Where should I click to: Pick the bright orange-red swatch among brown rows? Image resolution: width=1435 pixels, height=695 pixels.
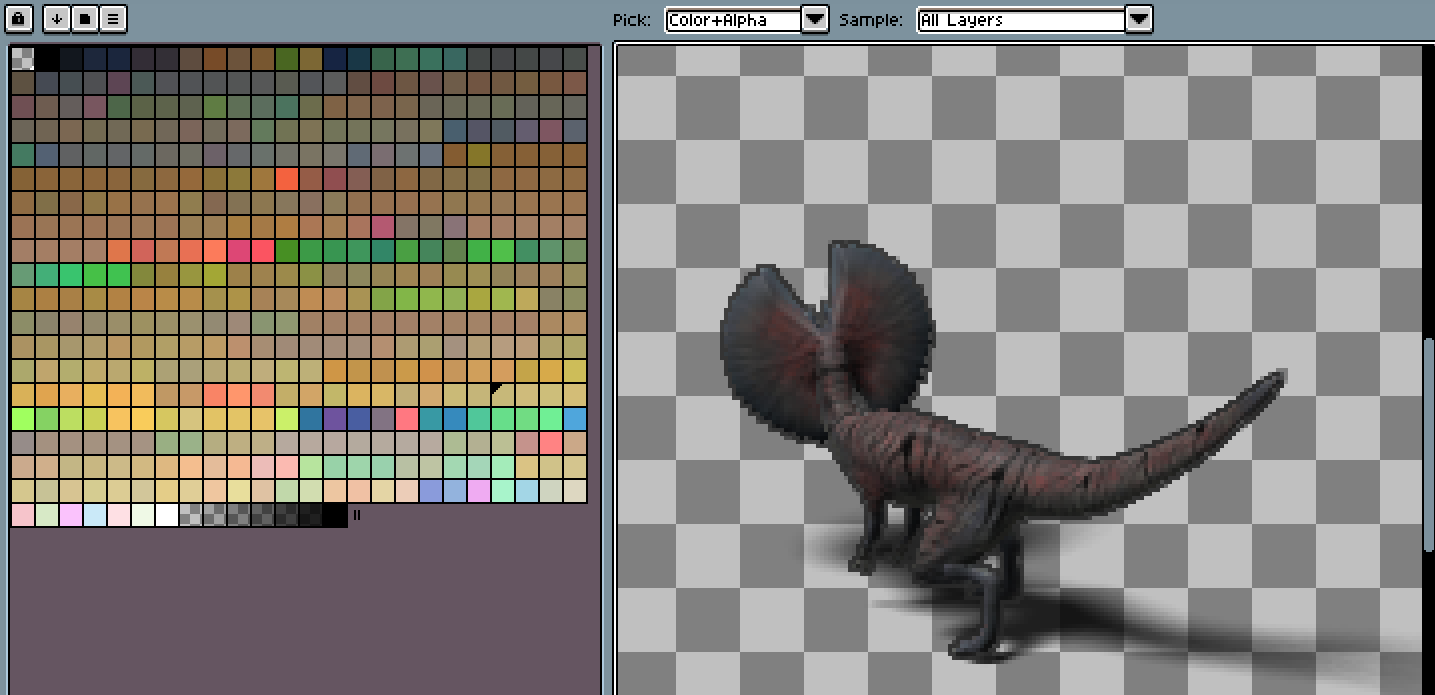[286, 179]
